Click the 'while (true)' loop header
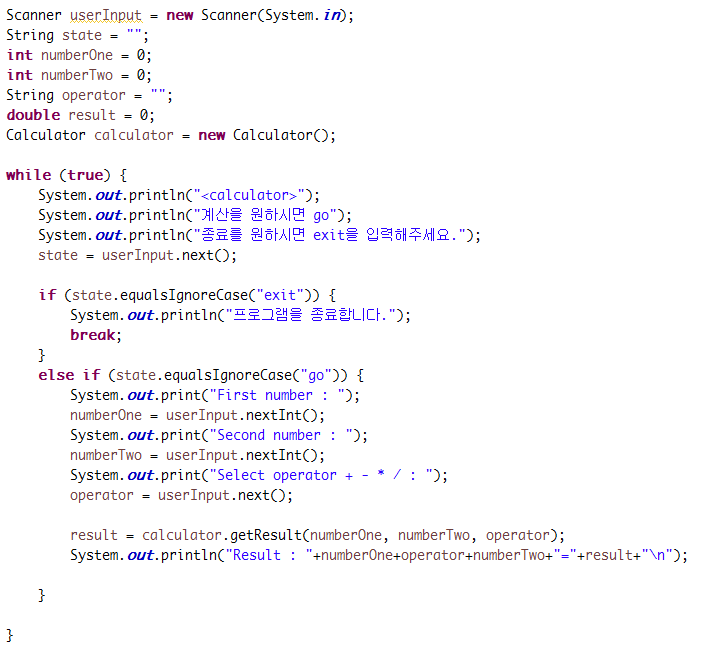The image size is (706, 649). [66, 175]
